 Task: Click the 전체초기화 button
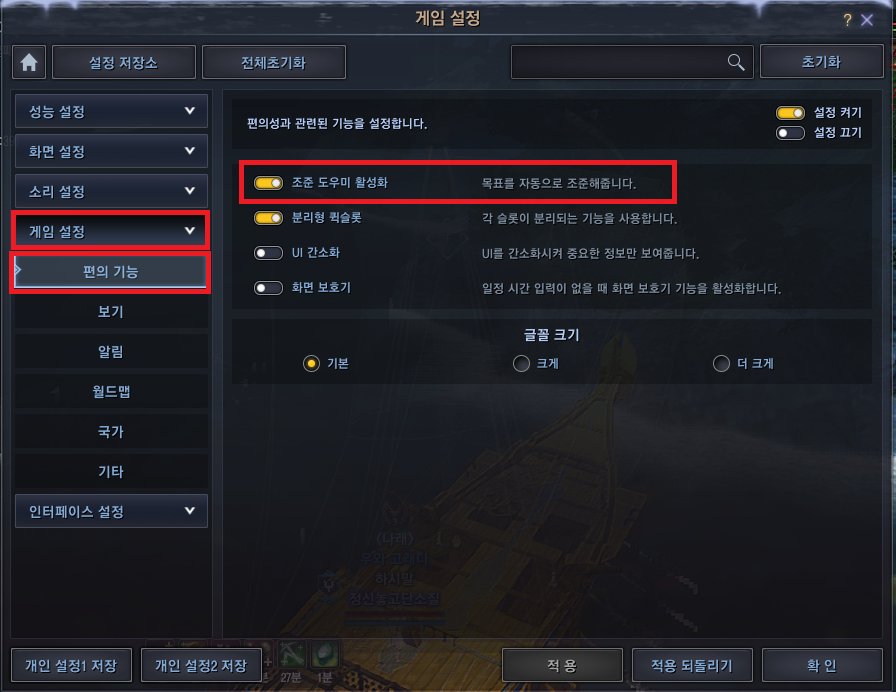274,62
